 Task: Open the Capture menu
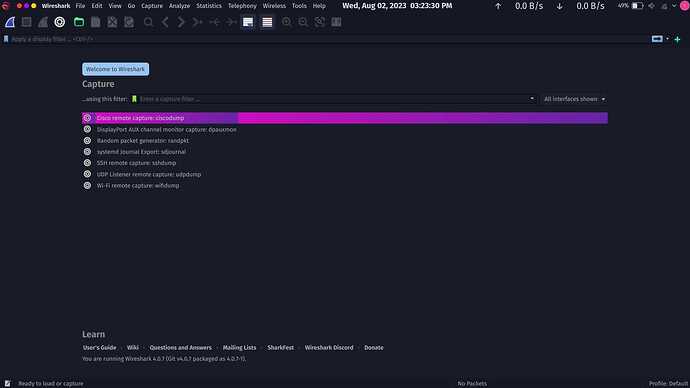[x=152, y=6]
